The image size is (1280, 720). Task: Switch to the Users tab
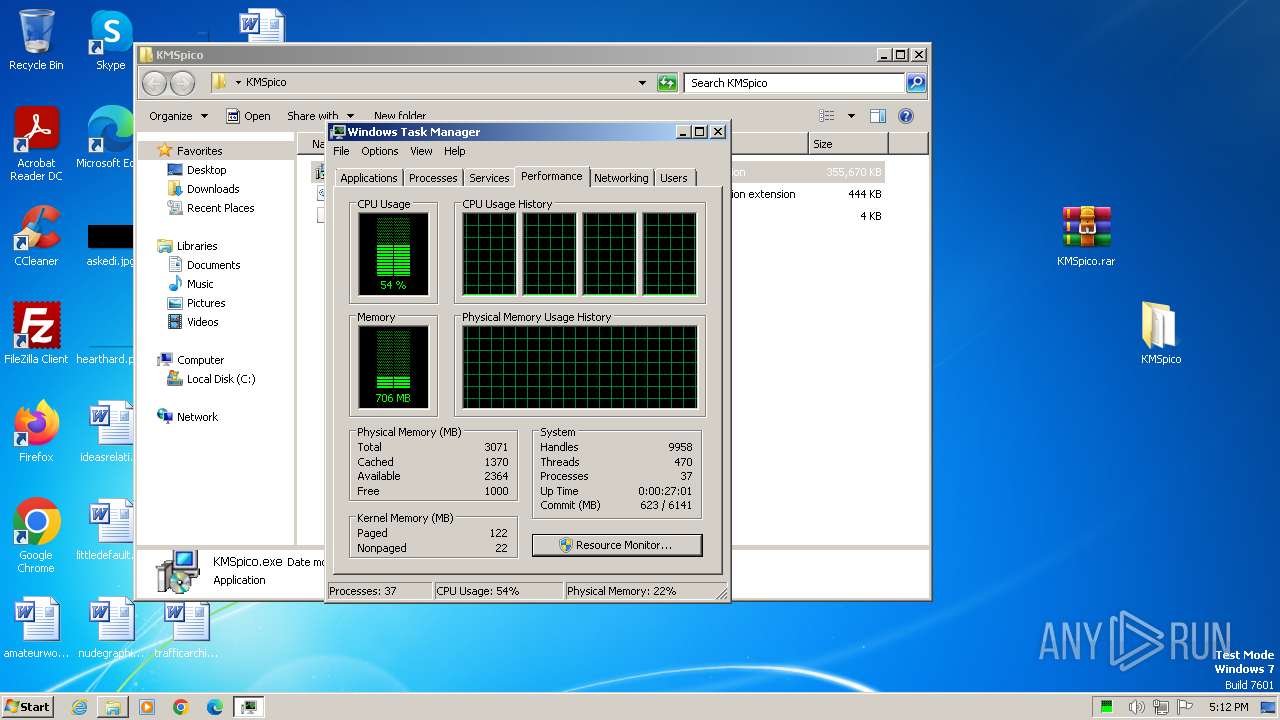tap(674, 178)
